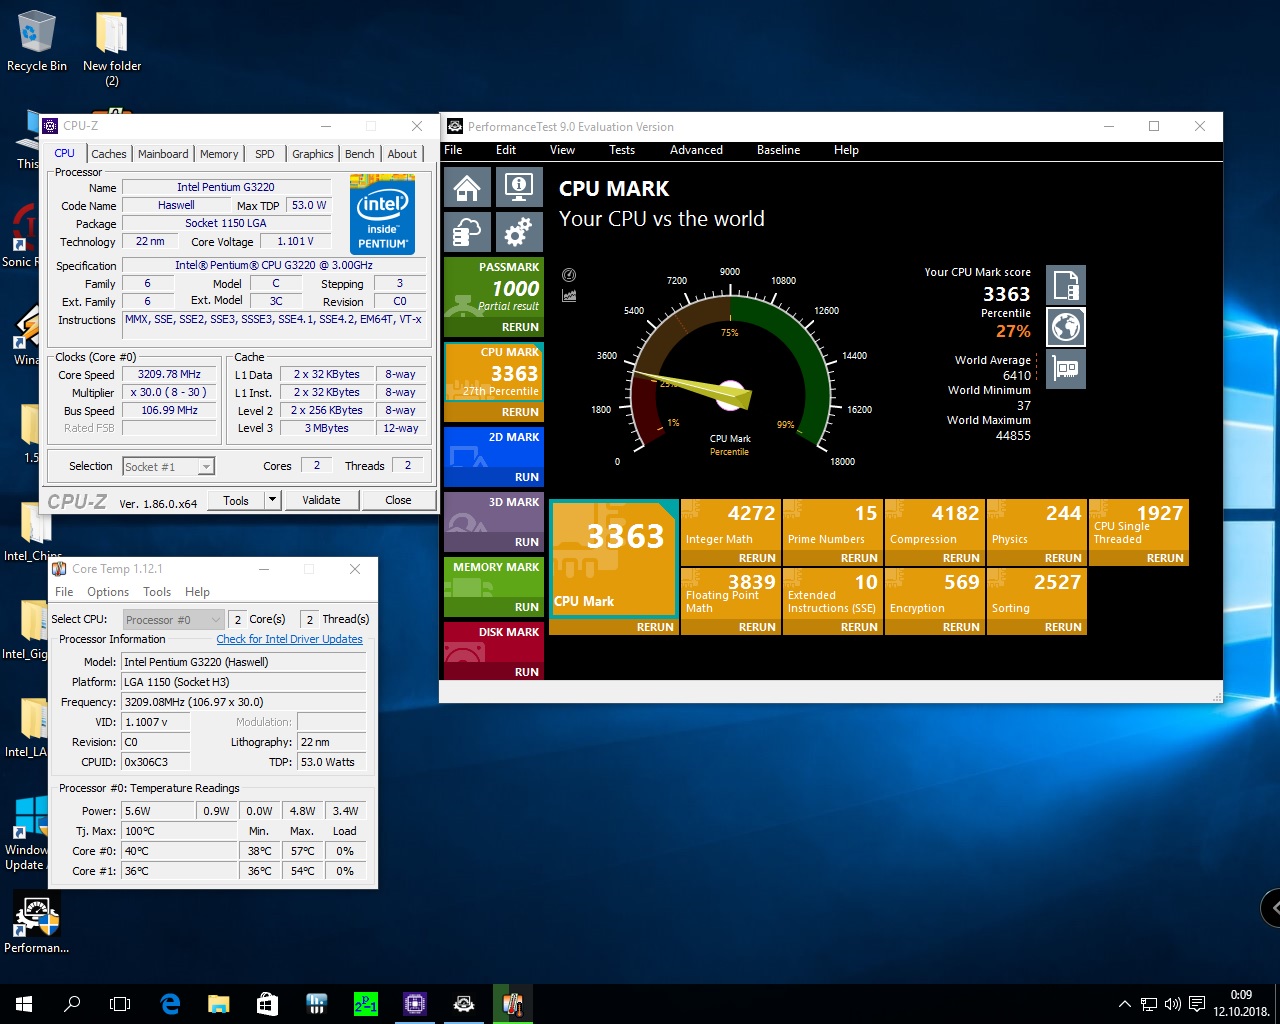Switch to the SPD tab in CPU-Z

tap(265, 154)
